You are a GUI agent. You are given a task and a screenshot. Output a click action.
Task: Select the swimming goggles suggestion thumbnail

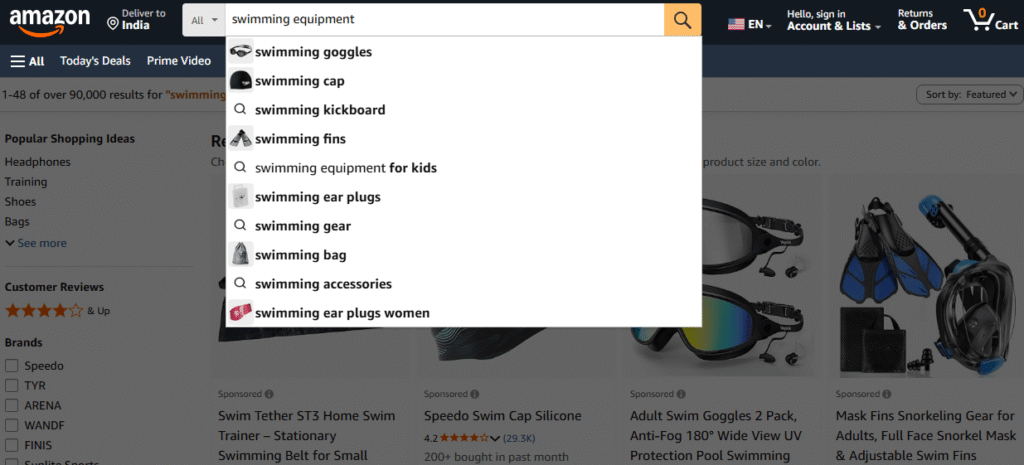coord(240,52)
